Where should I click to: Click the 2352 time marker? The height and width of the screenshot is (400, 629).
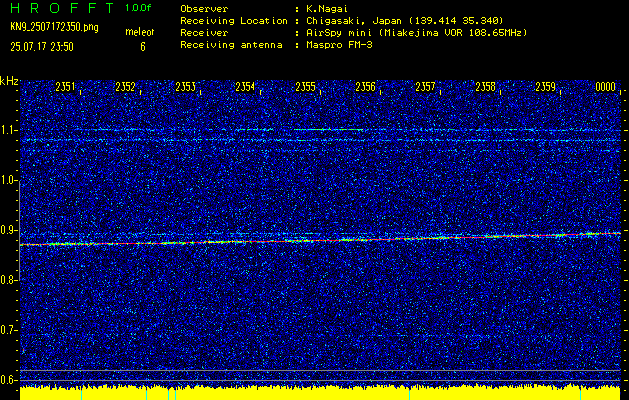125,87
